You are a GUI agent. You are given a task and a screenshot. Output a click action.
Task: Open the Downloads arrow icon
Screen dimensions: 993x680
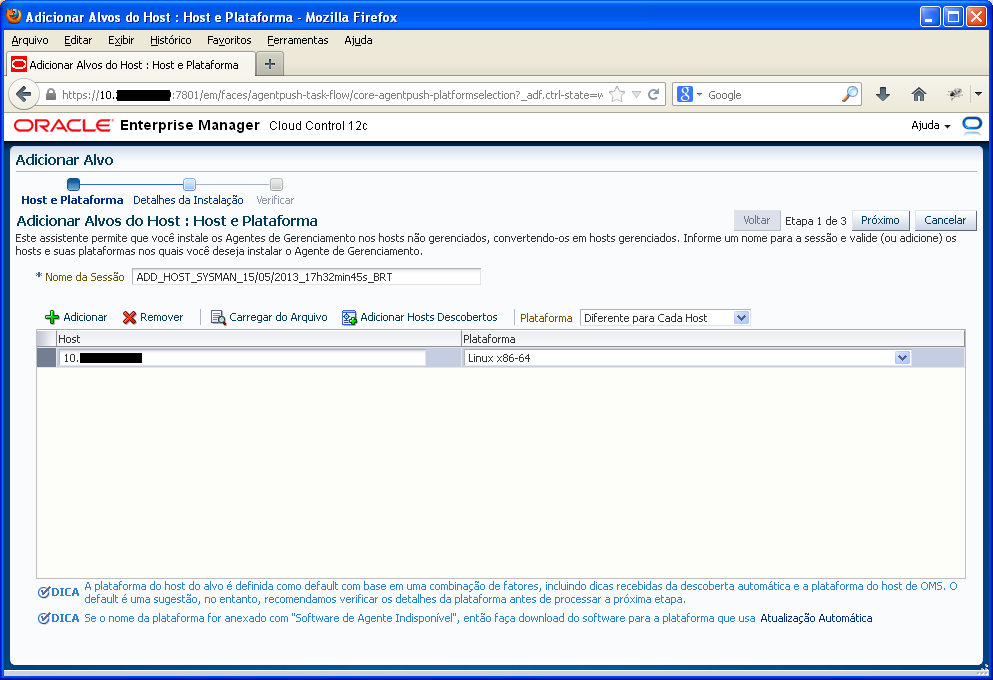883,94
